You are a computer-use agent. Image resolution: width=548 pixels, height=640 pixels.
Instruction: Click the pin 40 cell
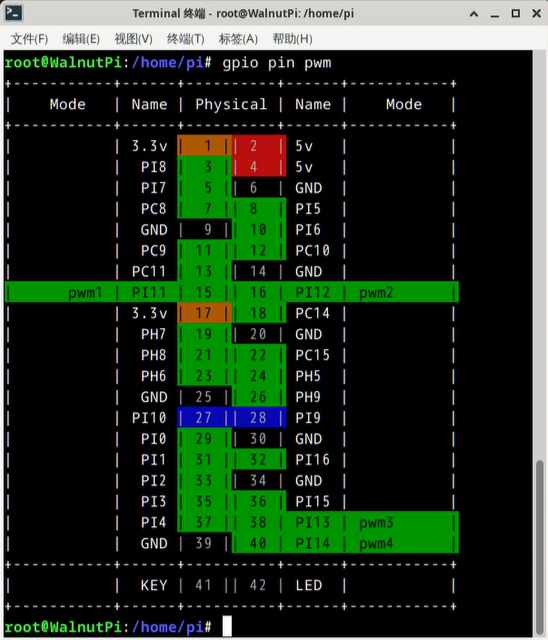tap(259, 543)
